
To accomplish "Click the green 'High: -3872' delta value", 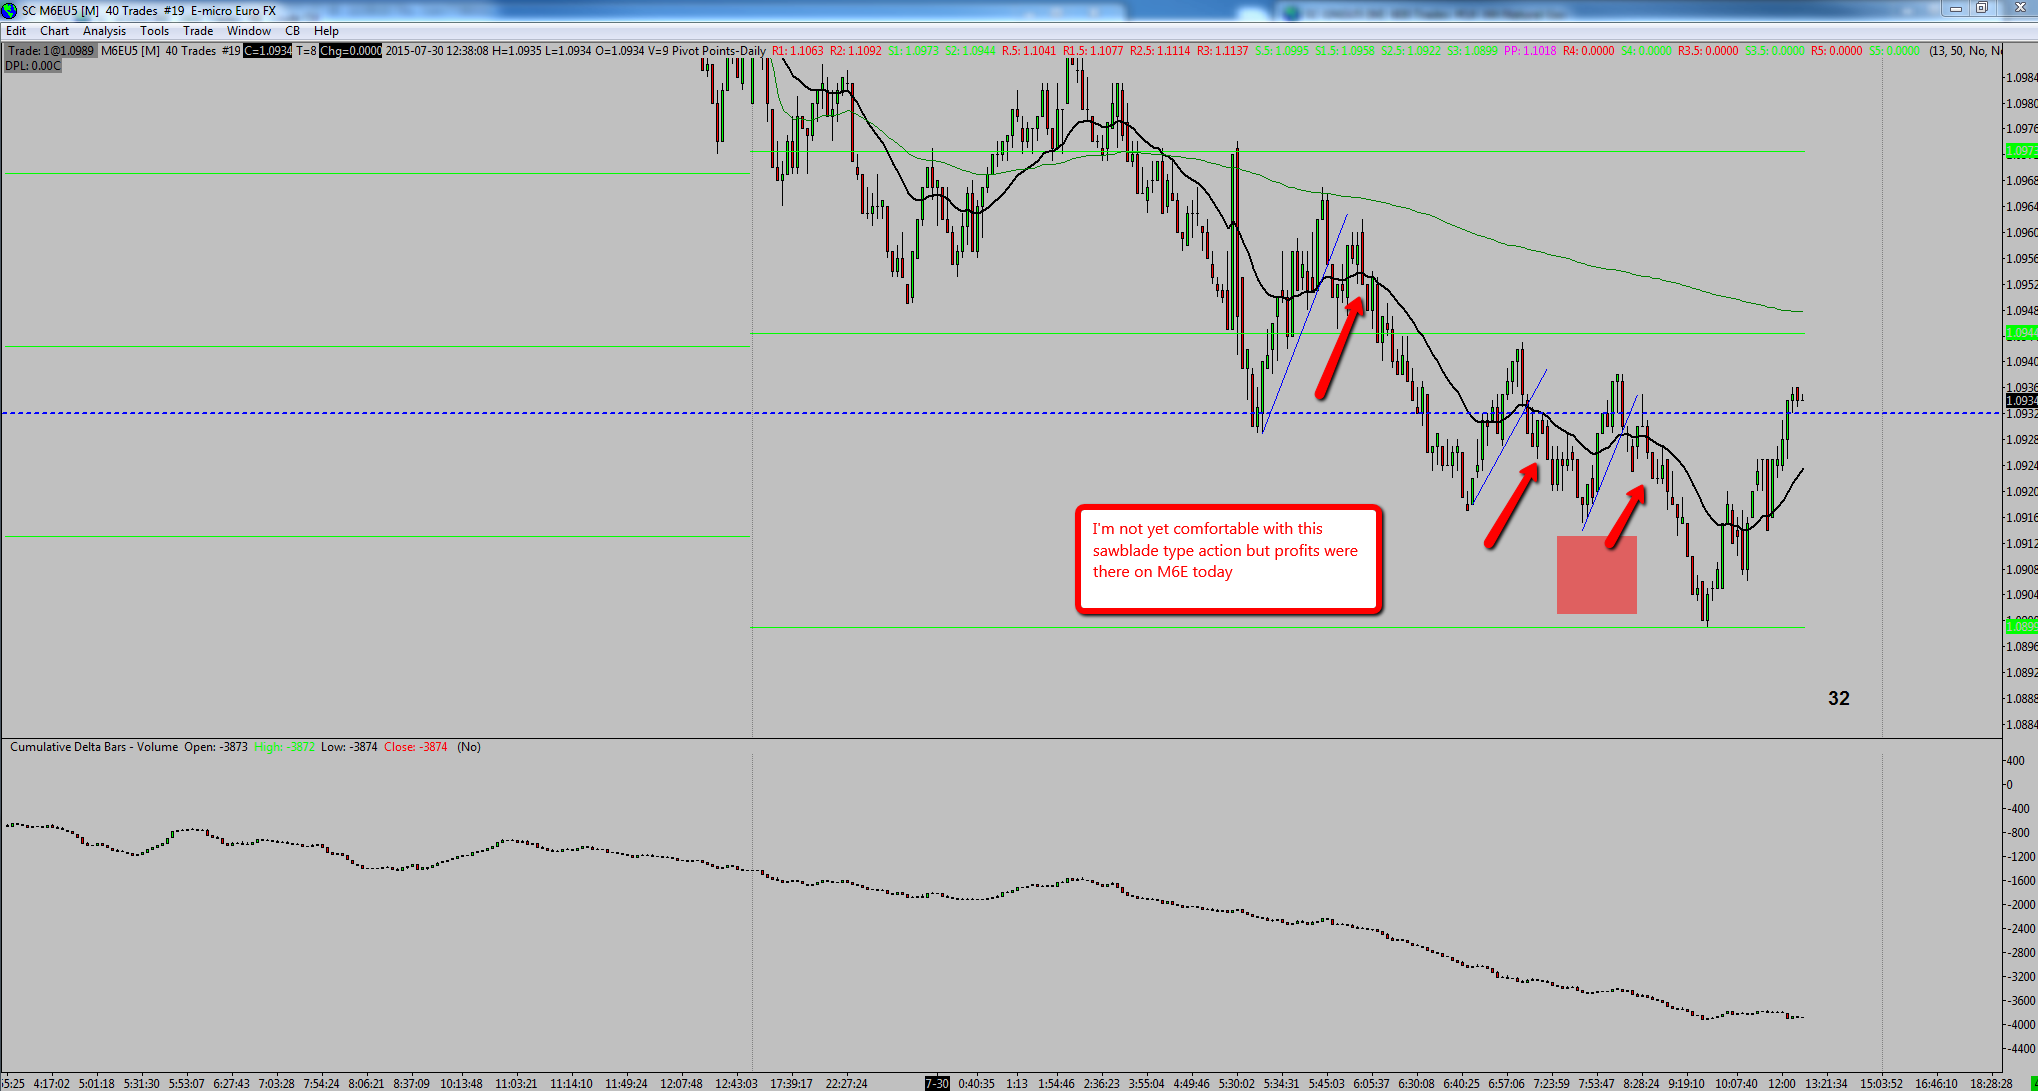I will [x=284, y=747].
